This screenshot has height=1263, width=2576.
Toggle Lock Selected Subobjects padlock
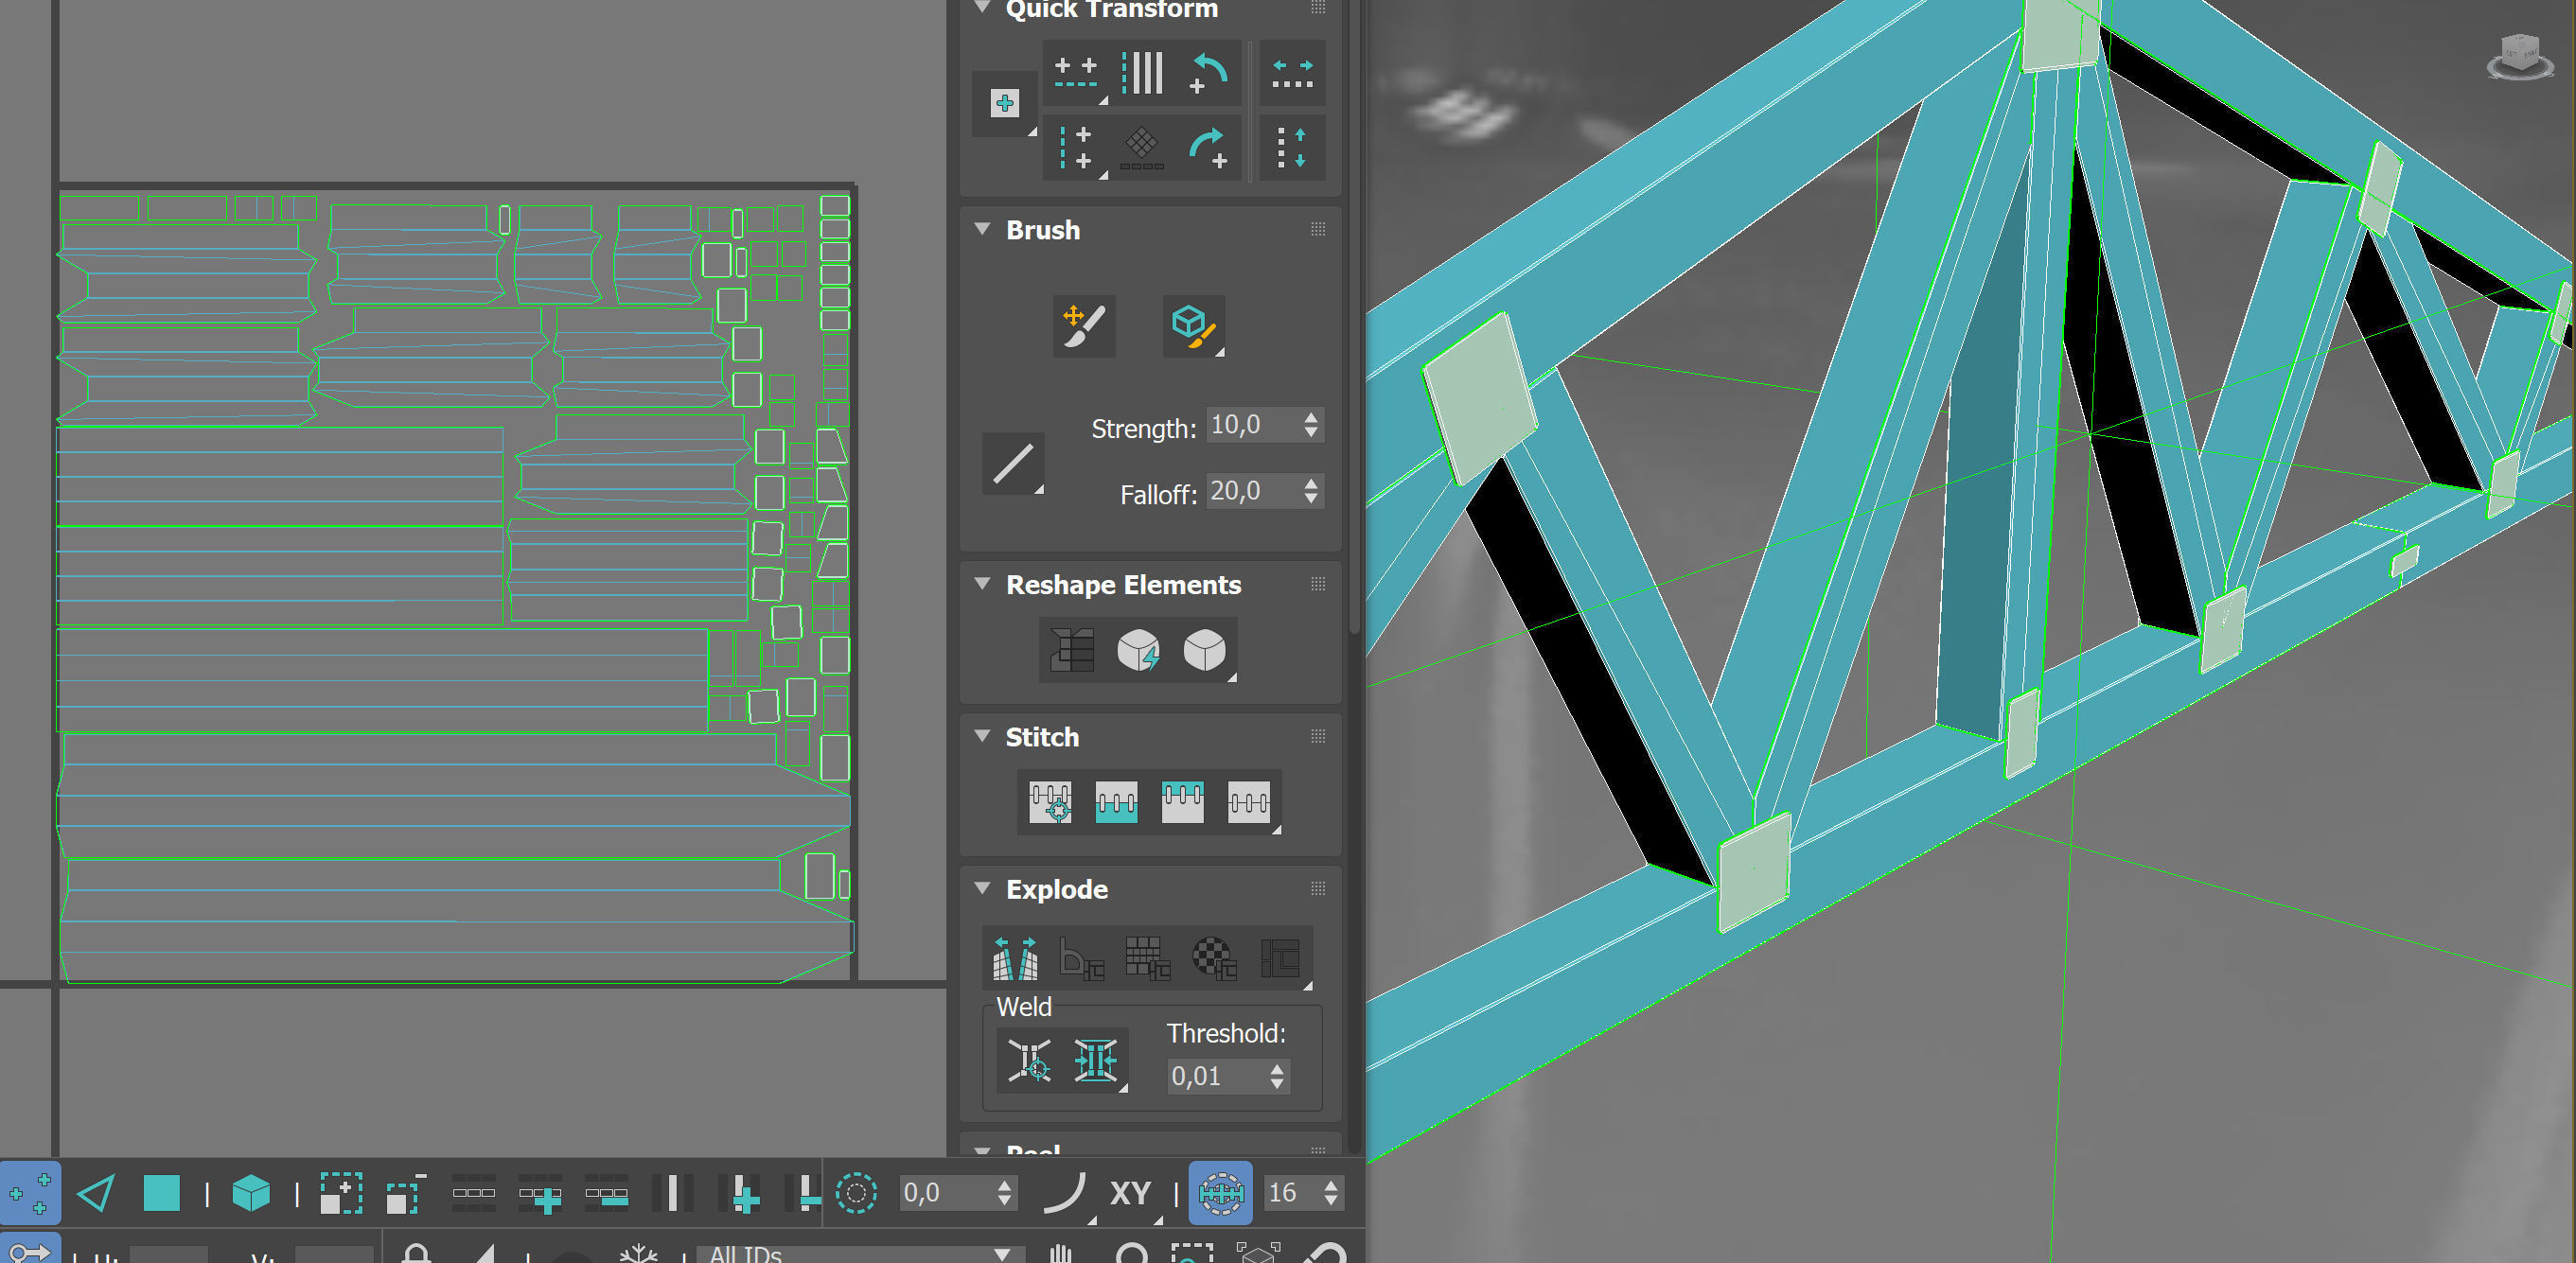(x=416, y=1252)
